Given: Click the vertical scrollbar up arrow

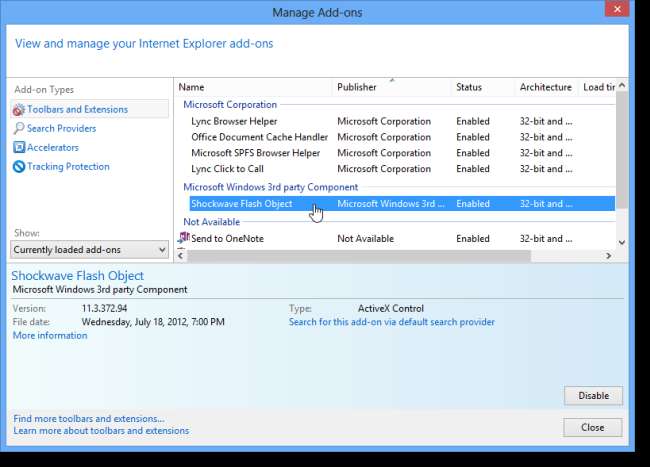Looking at the screenshot, I should [622, 85].
